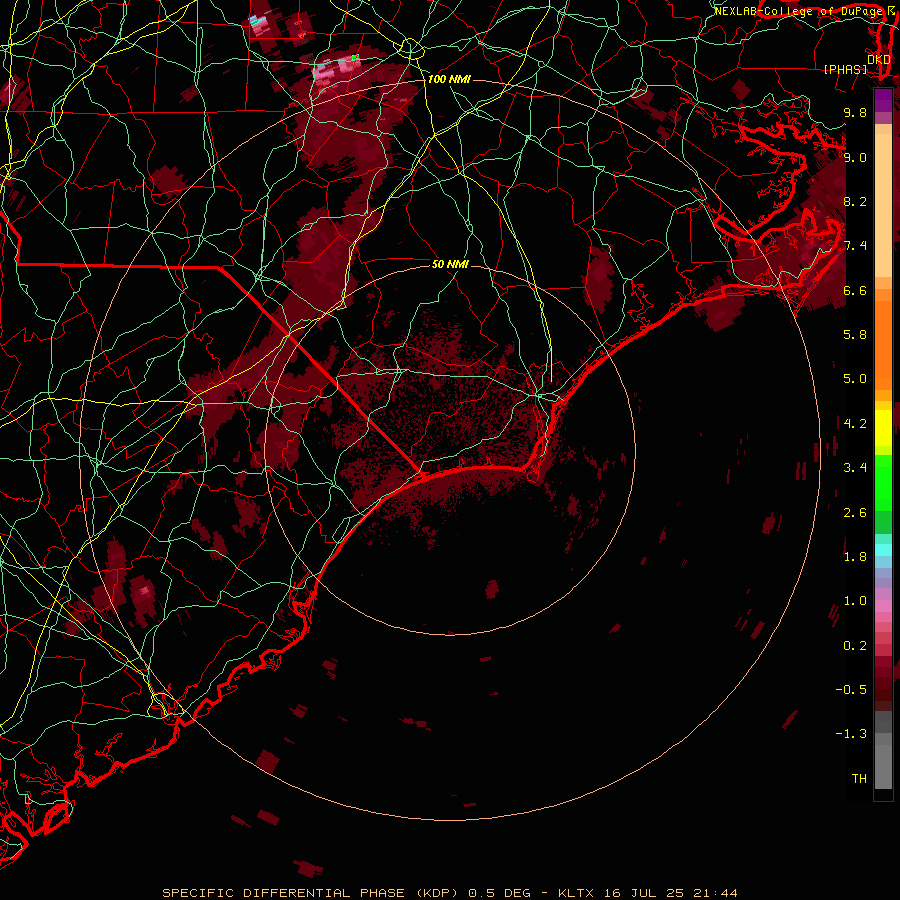Screen dimensions: 900x900
Task: Click the -0.5 value on color scale
Action: click(x=851, y=690)
